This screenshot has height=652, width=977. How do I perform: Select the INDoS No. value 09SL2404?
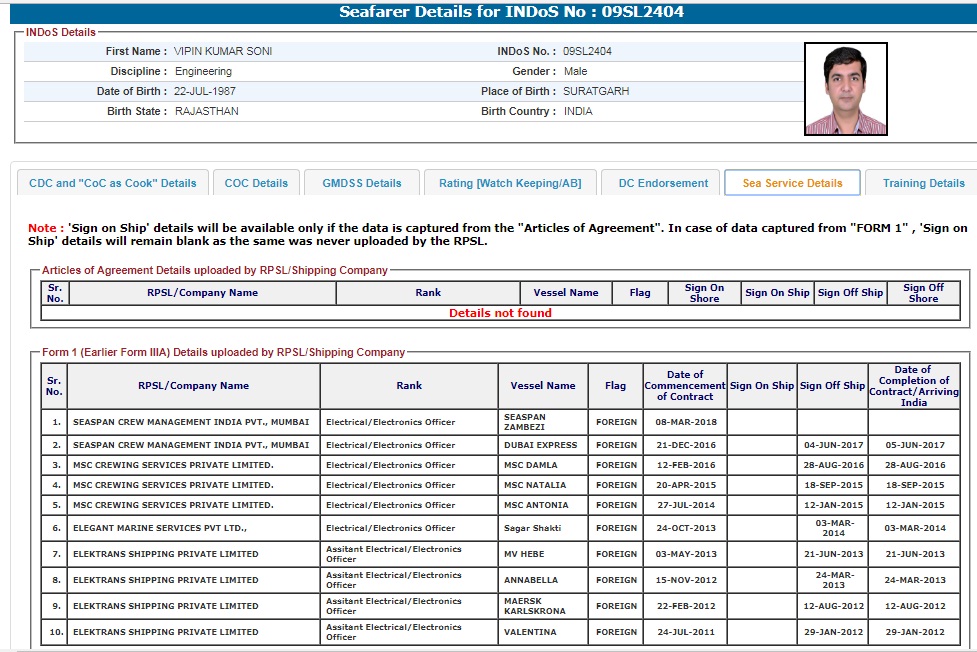(x=587, y=51)
